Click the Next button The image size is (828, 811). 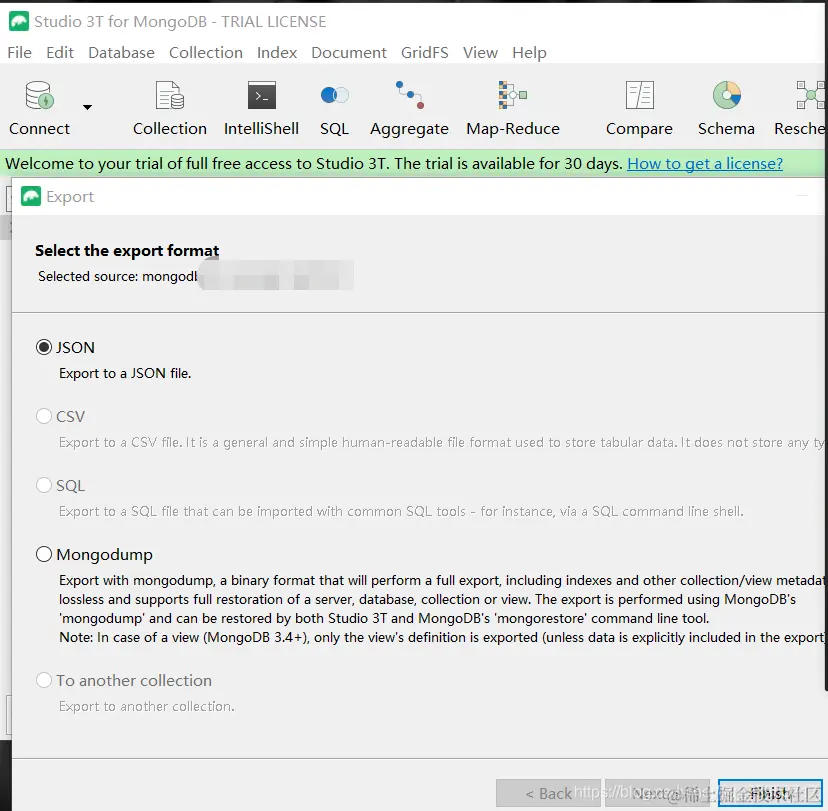point(657,793)
